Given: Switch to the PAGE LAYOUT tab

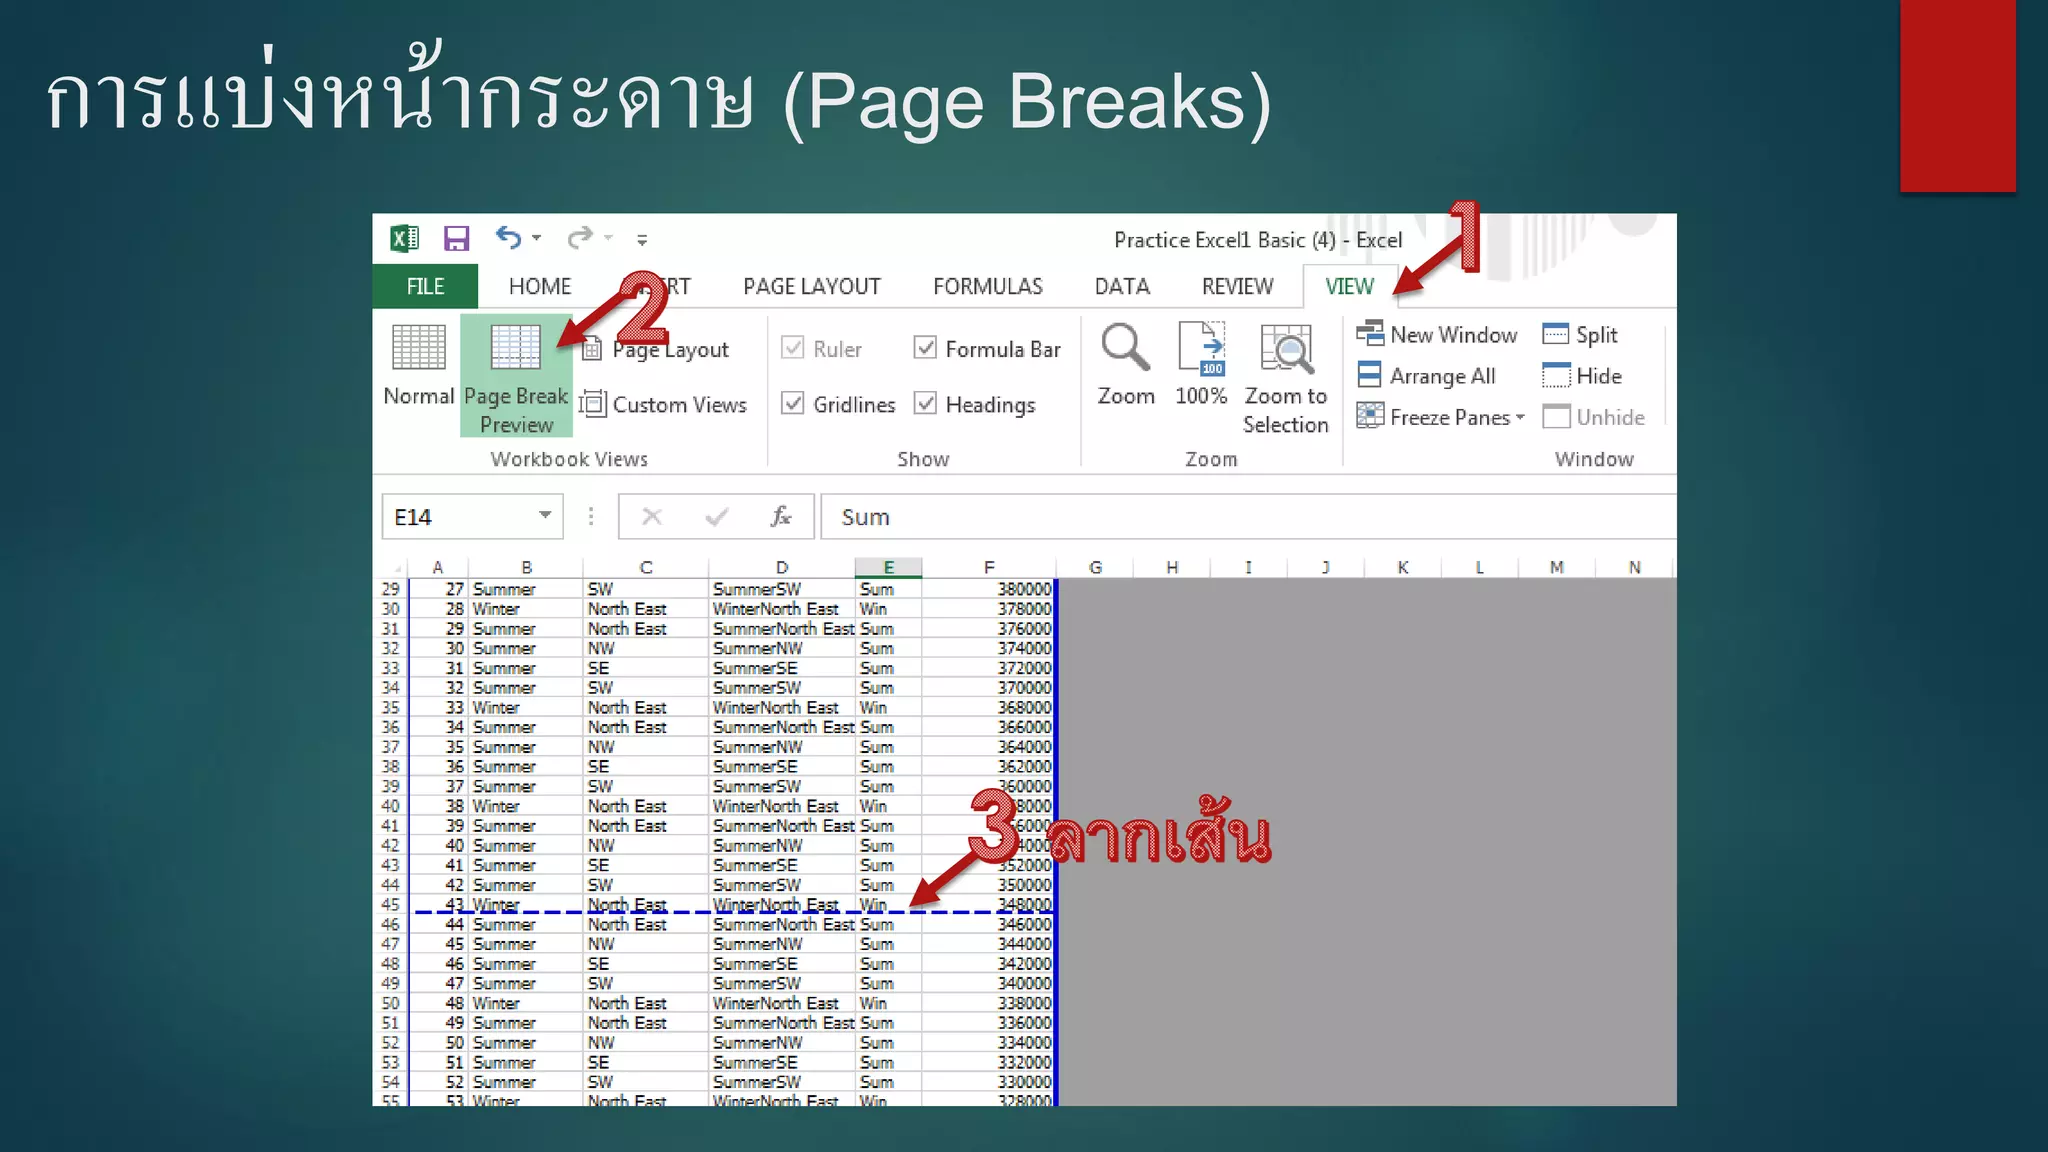Looking at the screenshot, I should pyautogui.click(x=812, y=286).
